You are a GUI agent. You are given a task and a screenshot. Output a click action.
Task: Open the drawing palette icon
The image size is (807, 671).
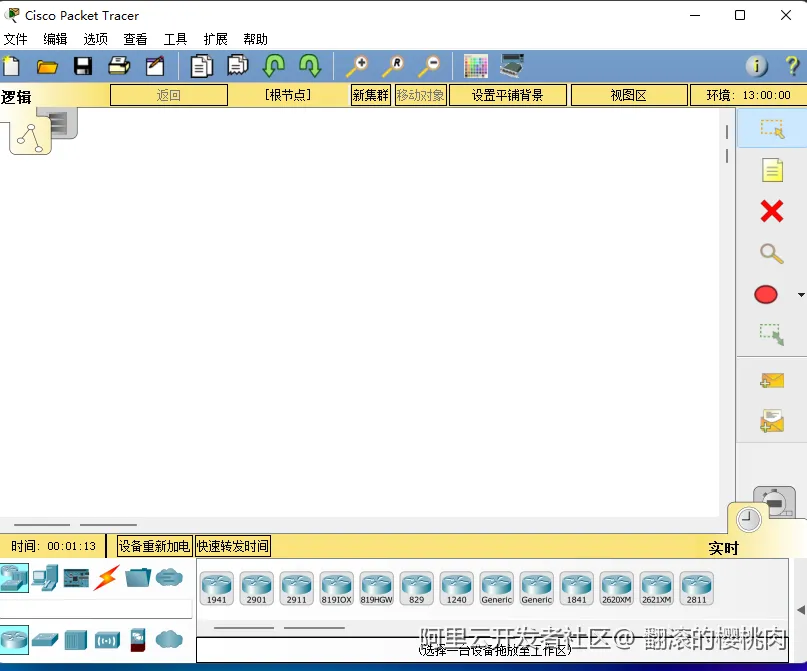coord(476,66)
